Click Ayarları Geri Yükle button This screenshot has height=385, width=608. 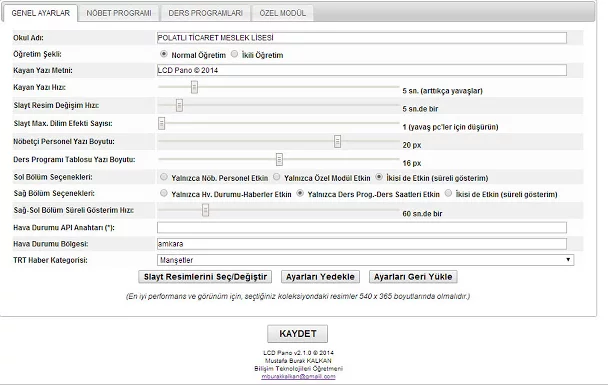(413, 277)
